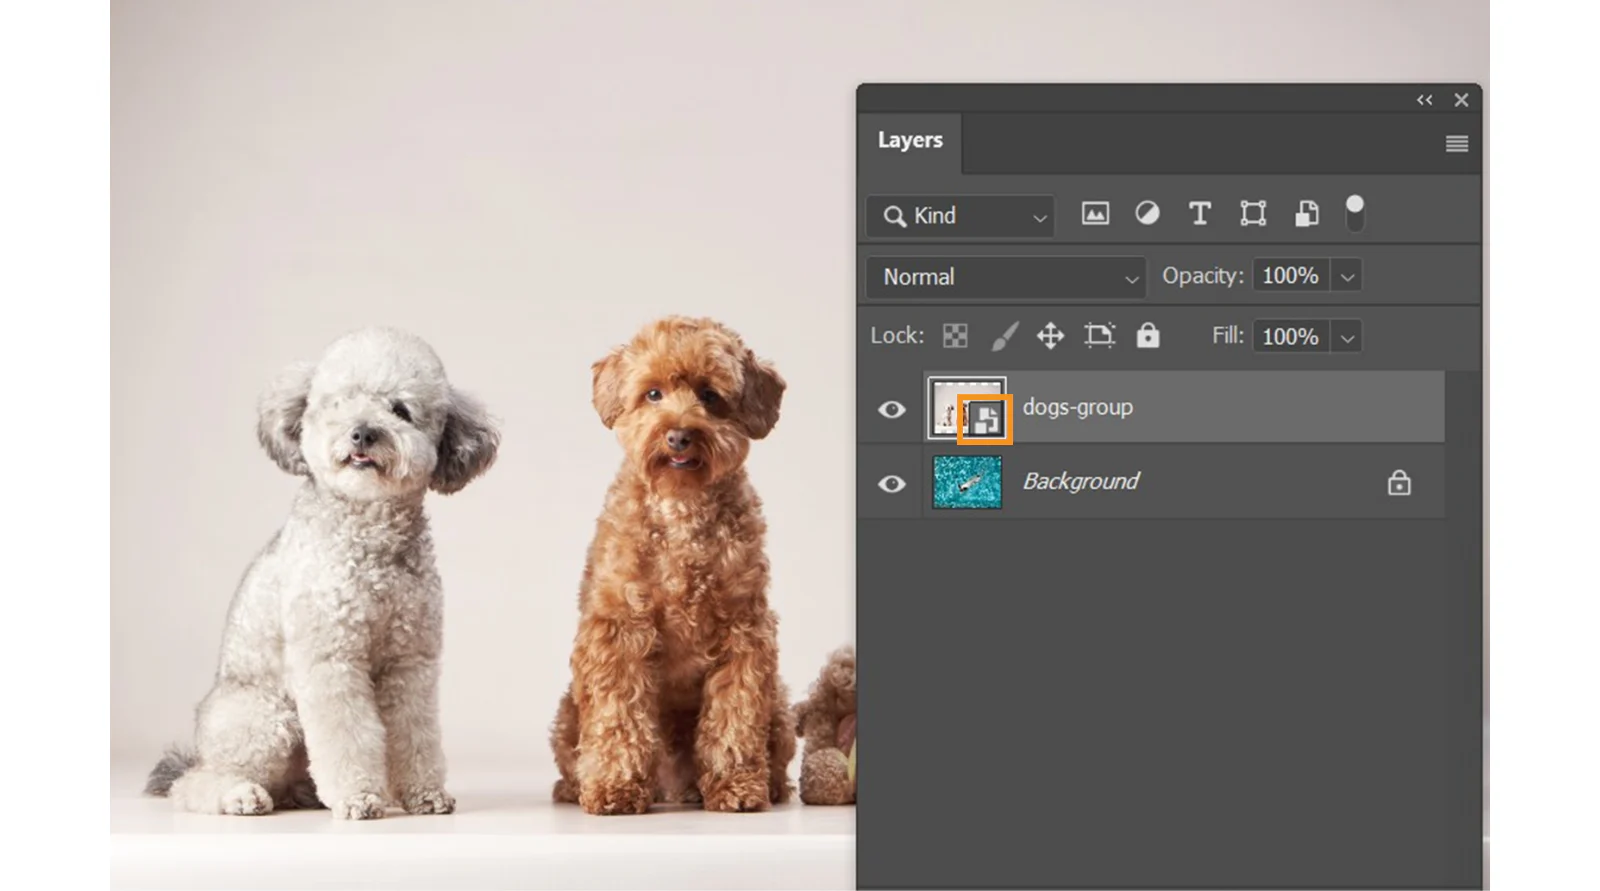Filter layers by shape layer icon
1600x891 pixels.
pyautogui.click(x=1253, y=213)
